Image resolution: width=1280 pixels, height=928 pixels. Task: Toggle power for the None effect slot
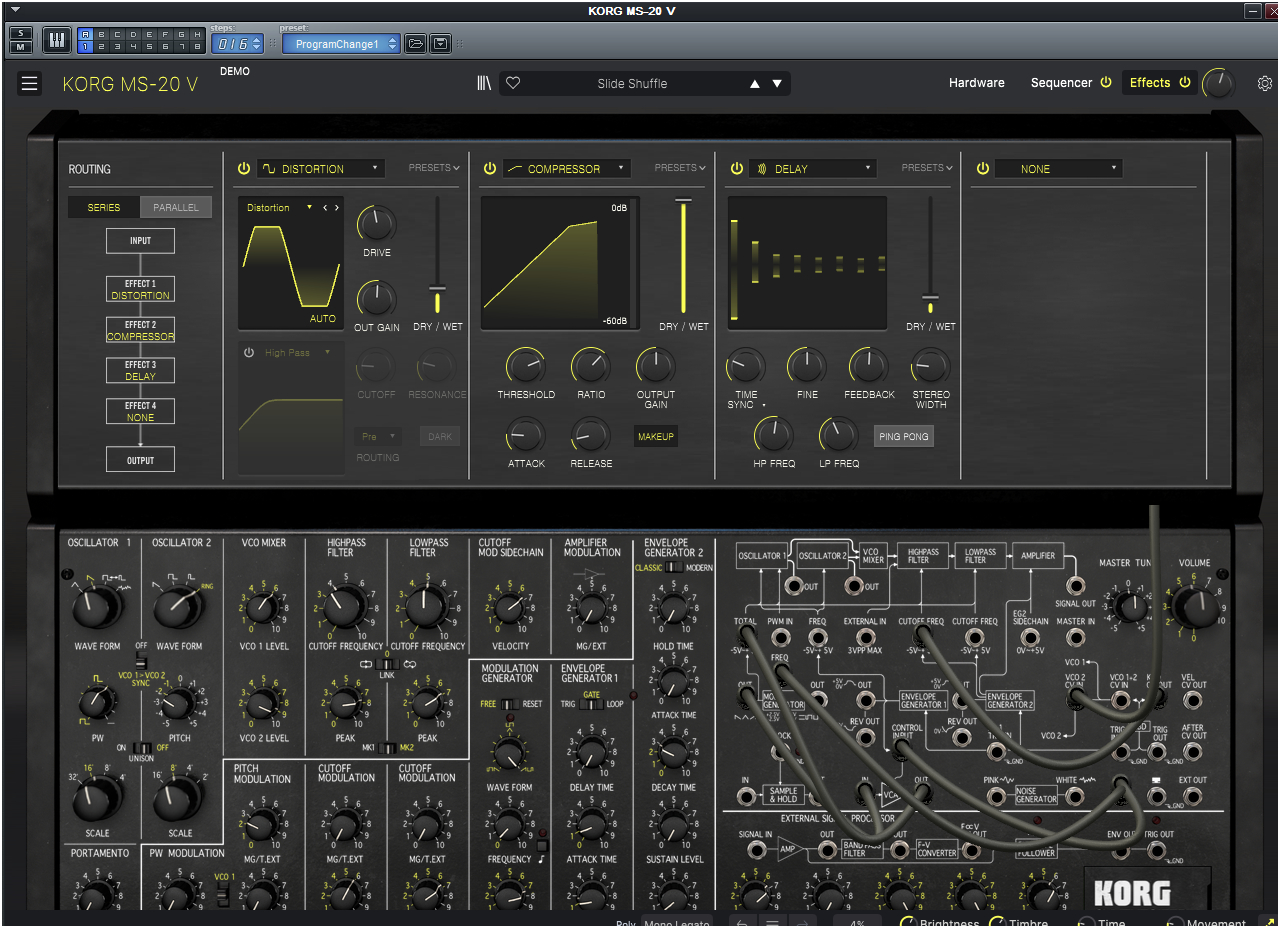click(982, 169)
